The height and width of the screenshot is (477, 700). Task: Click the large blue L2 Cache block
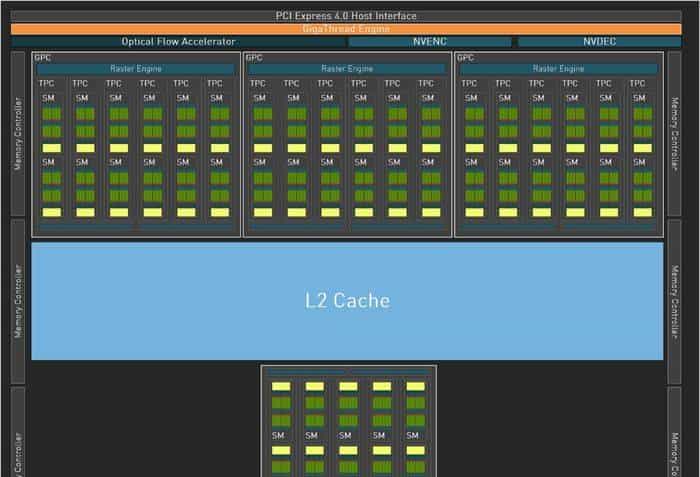(x=347, y=300)
